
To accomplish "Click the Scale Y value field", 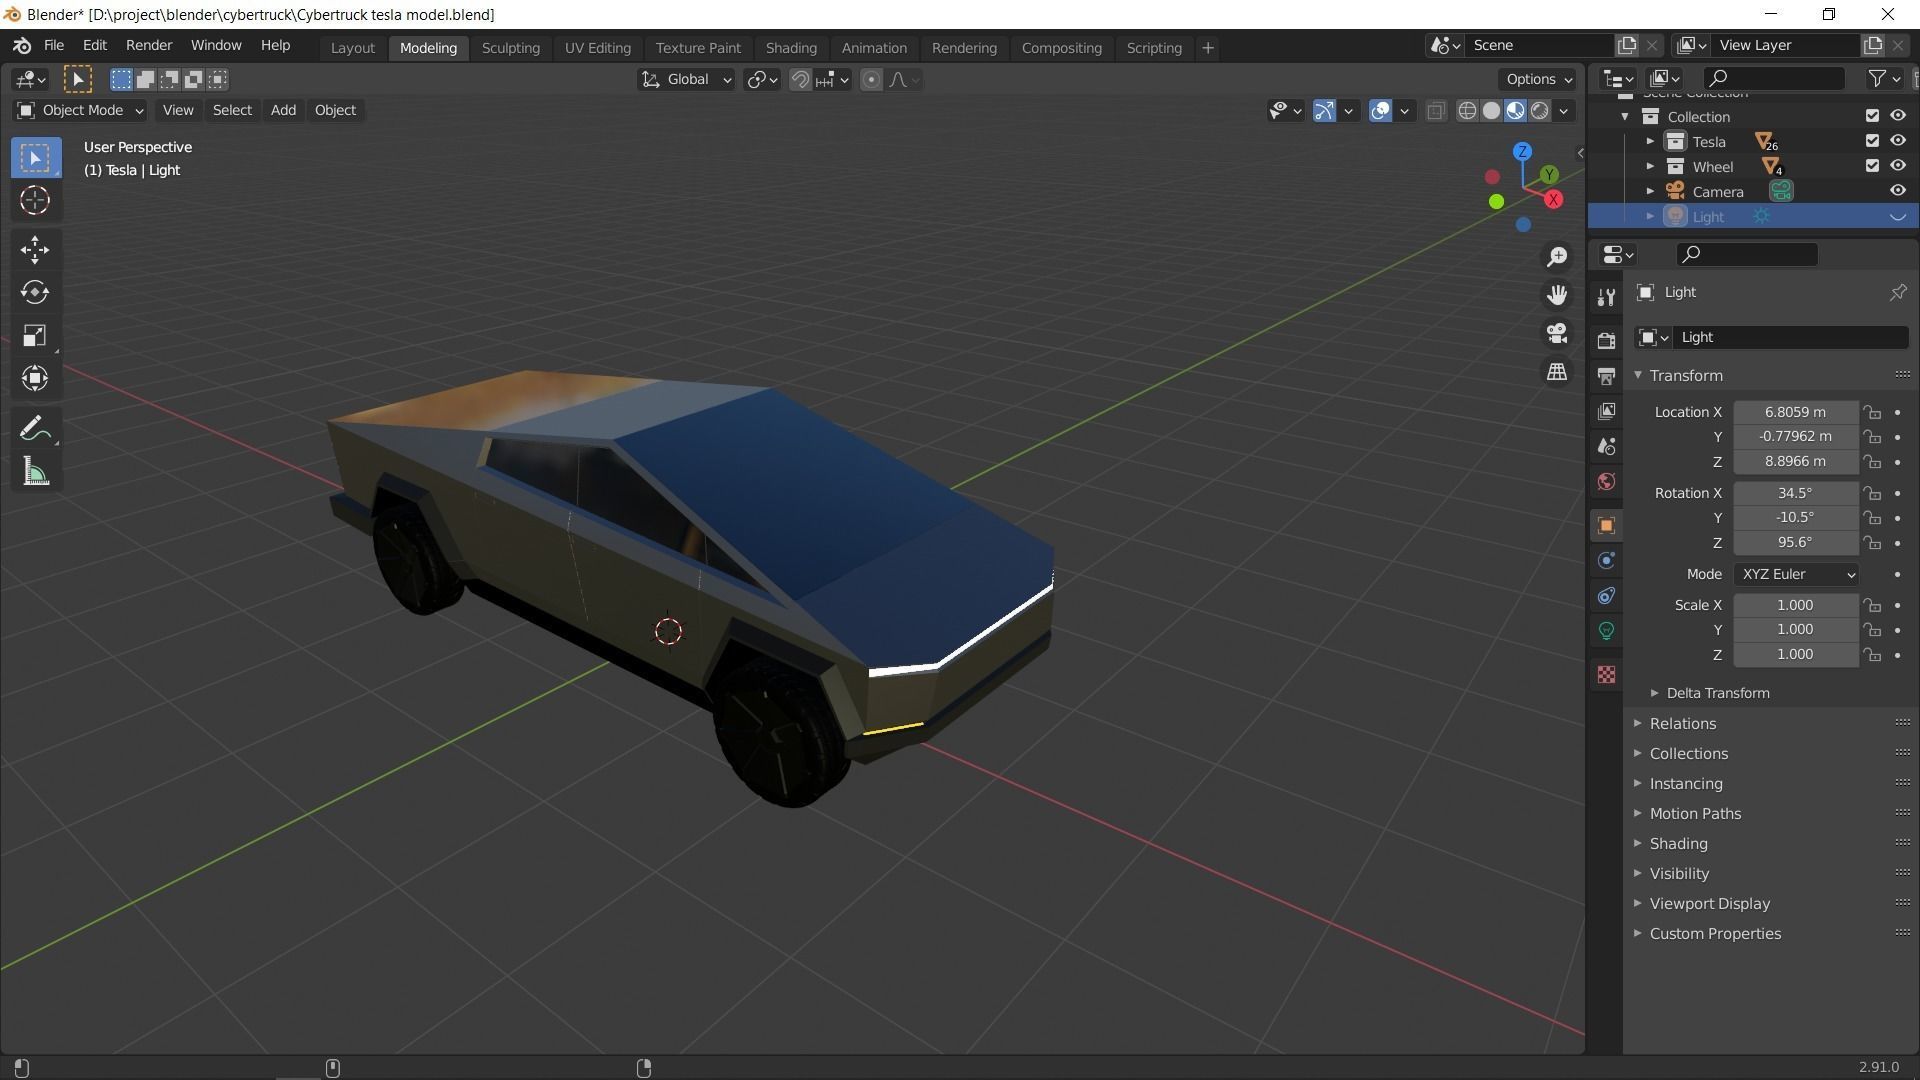I will click(x=1795, y=630).
